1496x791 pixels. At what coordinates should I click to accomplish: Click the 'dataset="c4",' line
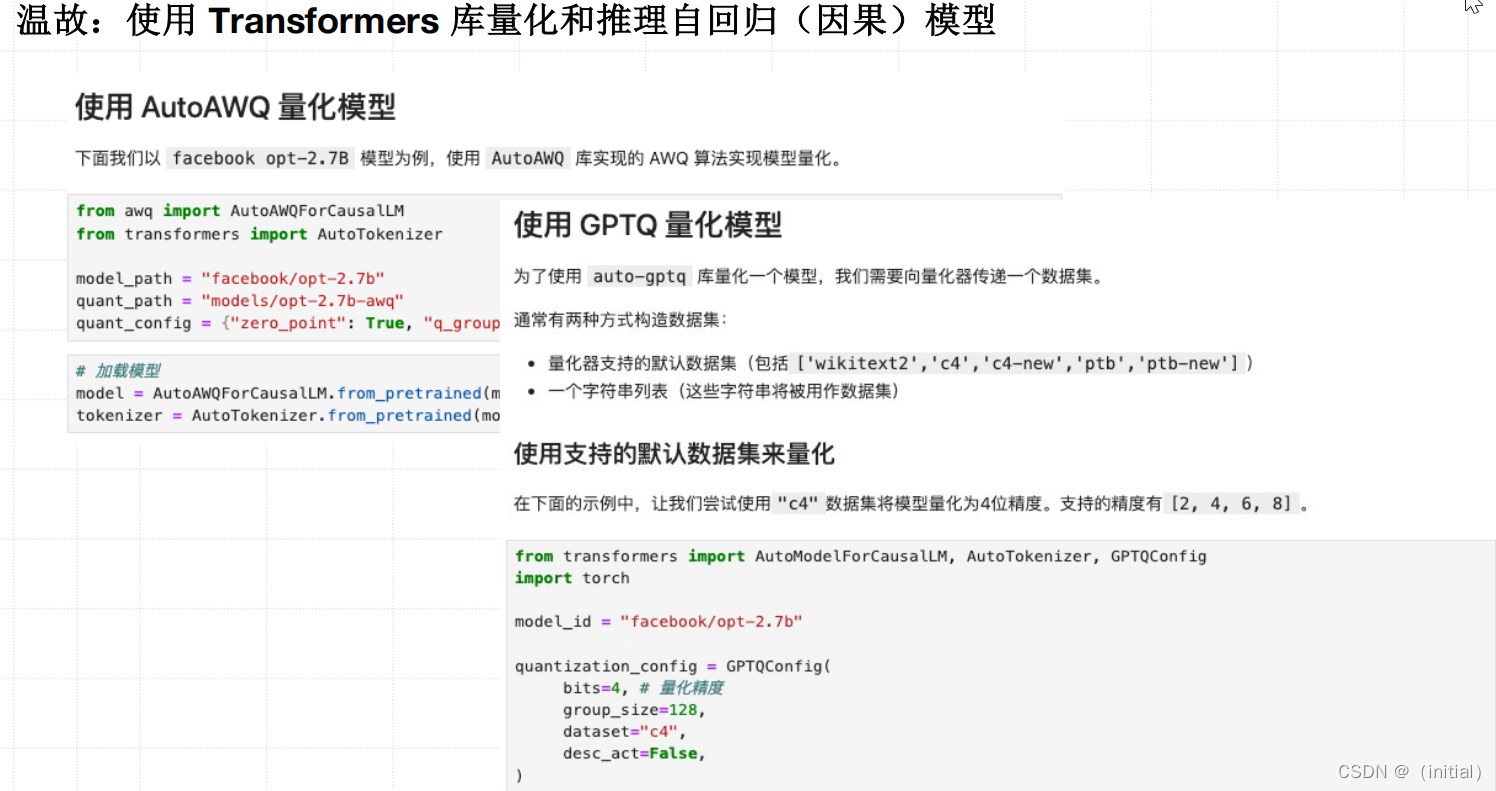coord(625,732)
